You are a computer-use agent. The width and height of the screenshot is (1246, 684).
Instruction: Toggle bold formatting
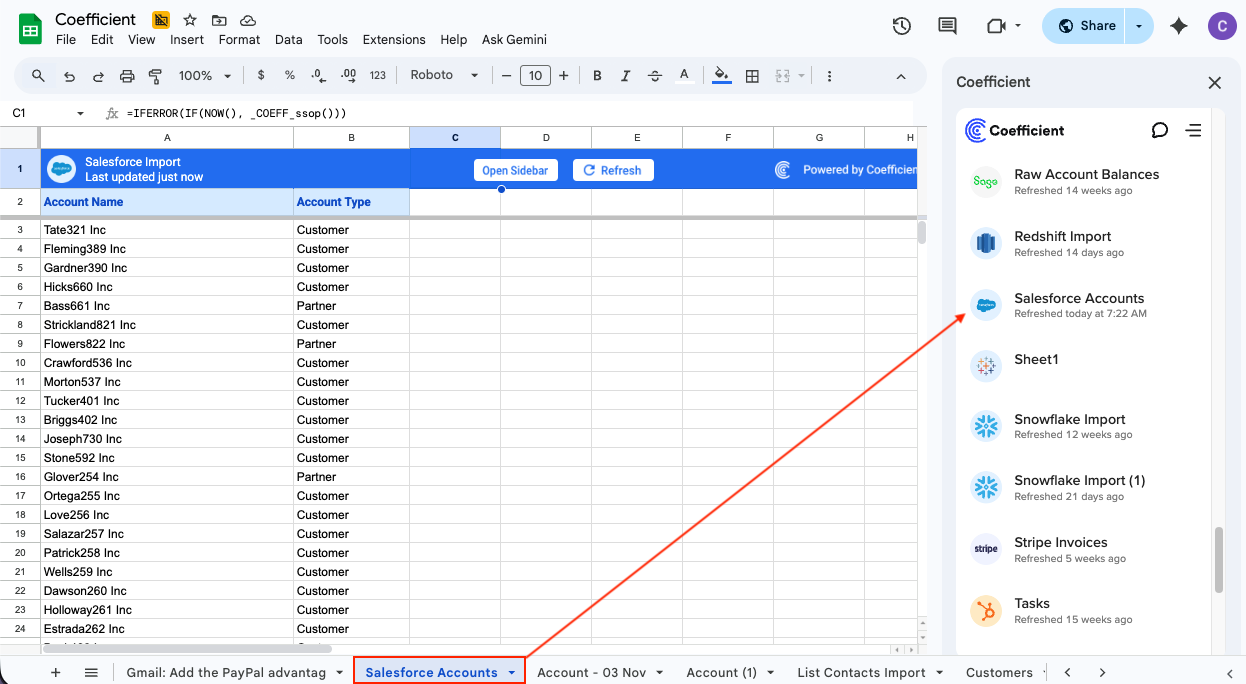(x=597, y=76)
